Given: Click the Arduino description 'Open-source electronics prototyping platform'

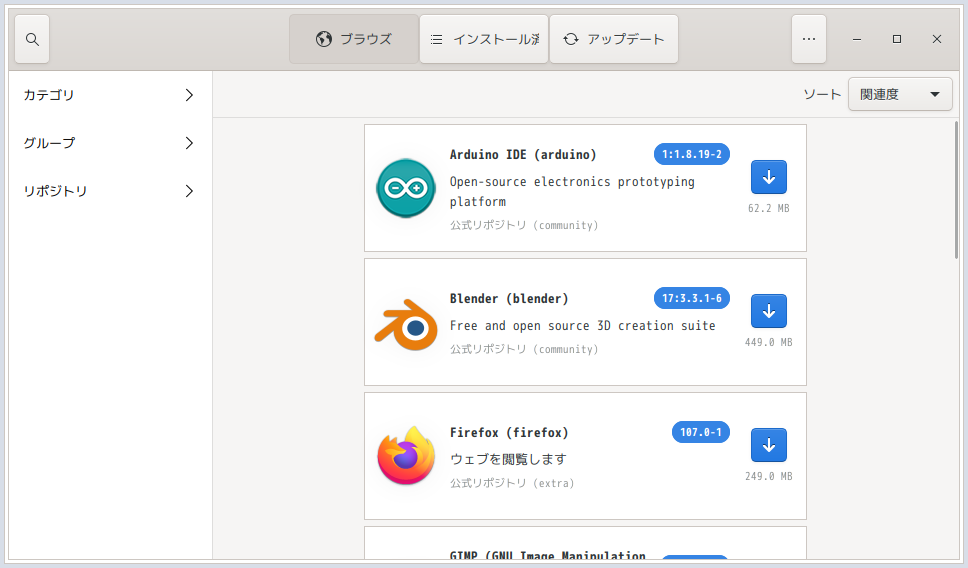Looking at the screenshot, I should 572,191.
